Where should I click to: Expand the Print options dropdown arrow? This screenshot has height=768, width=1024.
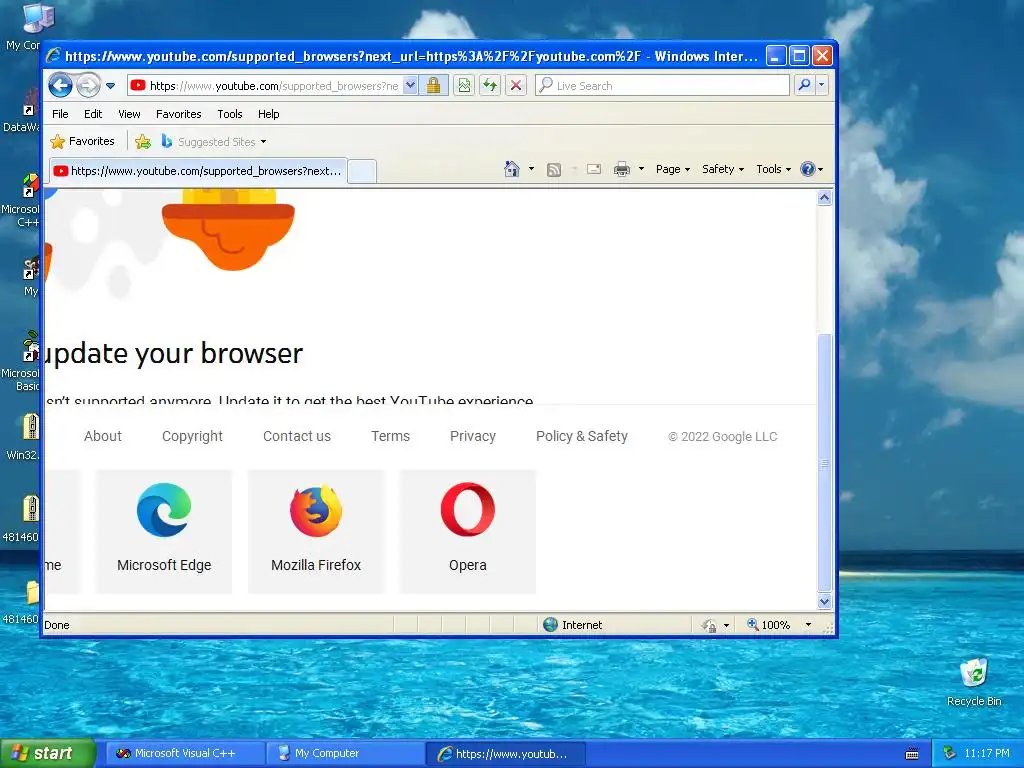(x=641, y=169)
